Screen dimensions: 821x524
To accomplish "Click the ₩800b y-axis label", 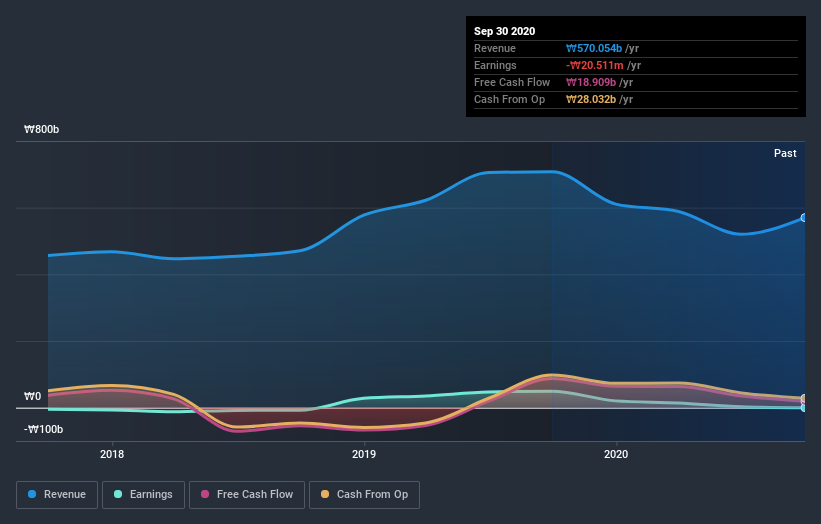I will [x=41, y=129].
